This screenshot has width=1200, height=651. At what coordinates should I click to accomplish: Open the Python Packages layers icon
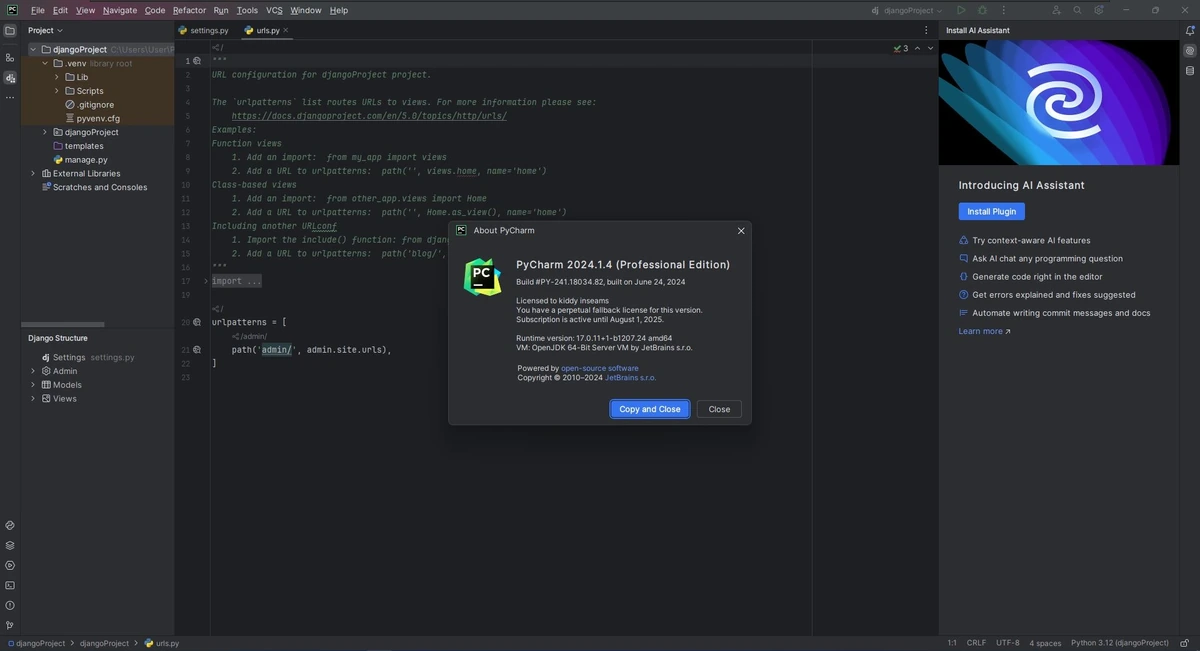coord(10,545)
